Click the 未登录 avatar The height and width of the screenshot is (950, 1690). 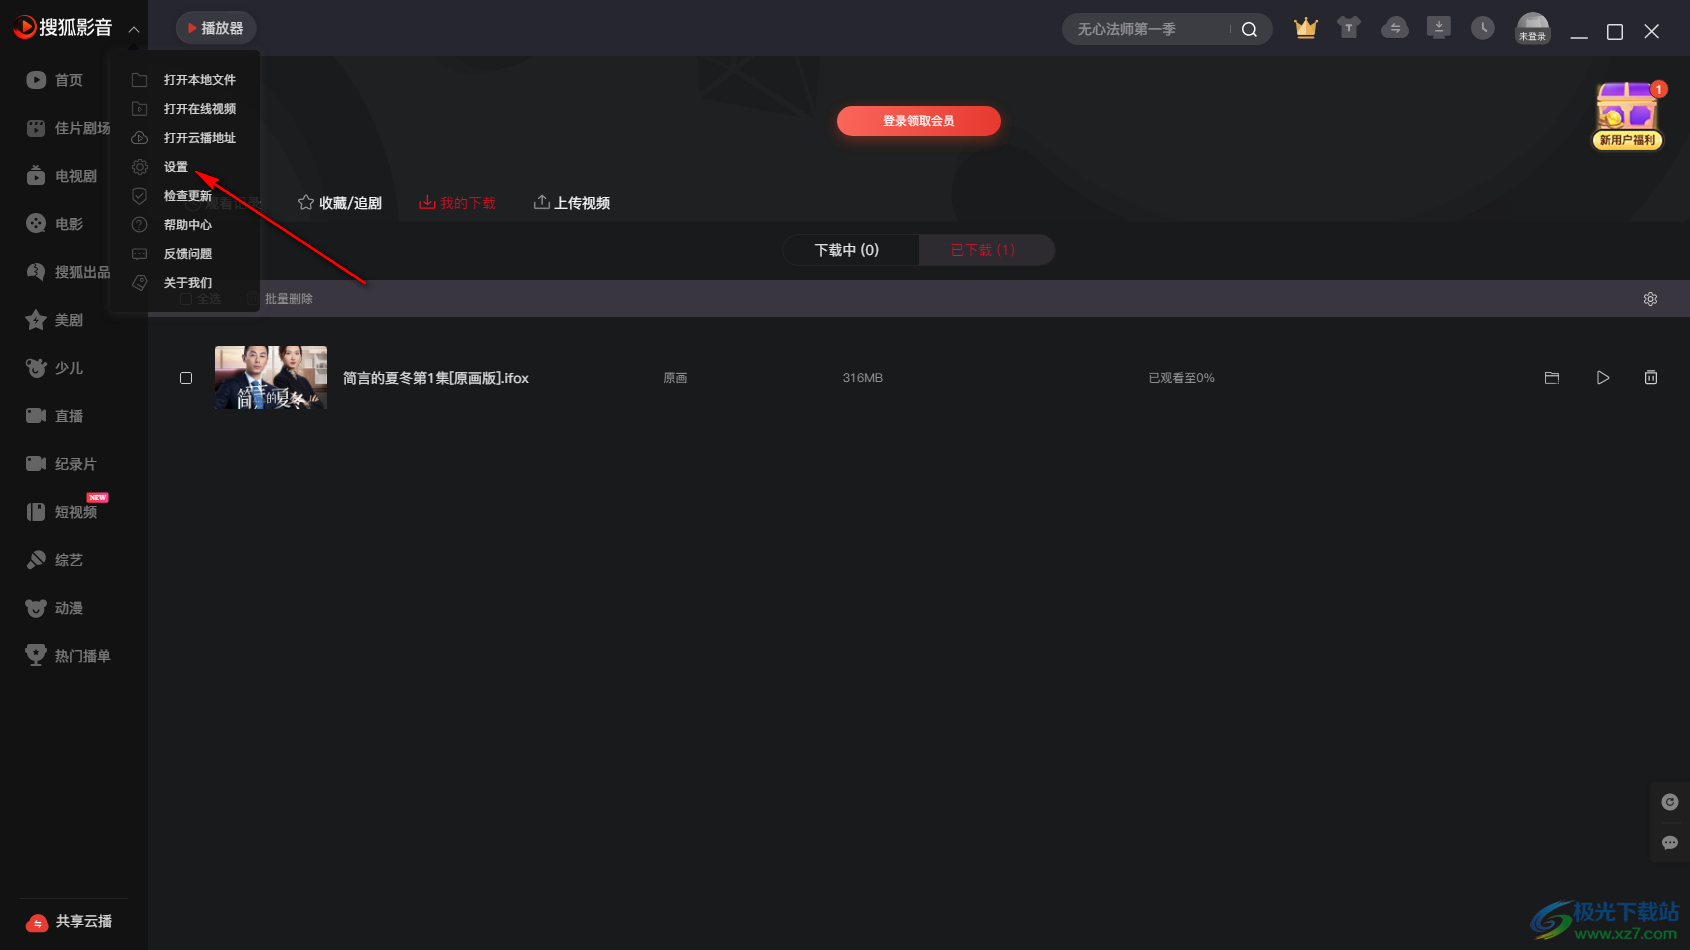pyautogui.click(x=1532, y=28)
